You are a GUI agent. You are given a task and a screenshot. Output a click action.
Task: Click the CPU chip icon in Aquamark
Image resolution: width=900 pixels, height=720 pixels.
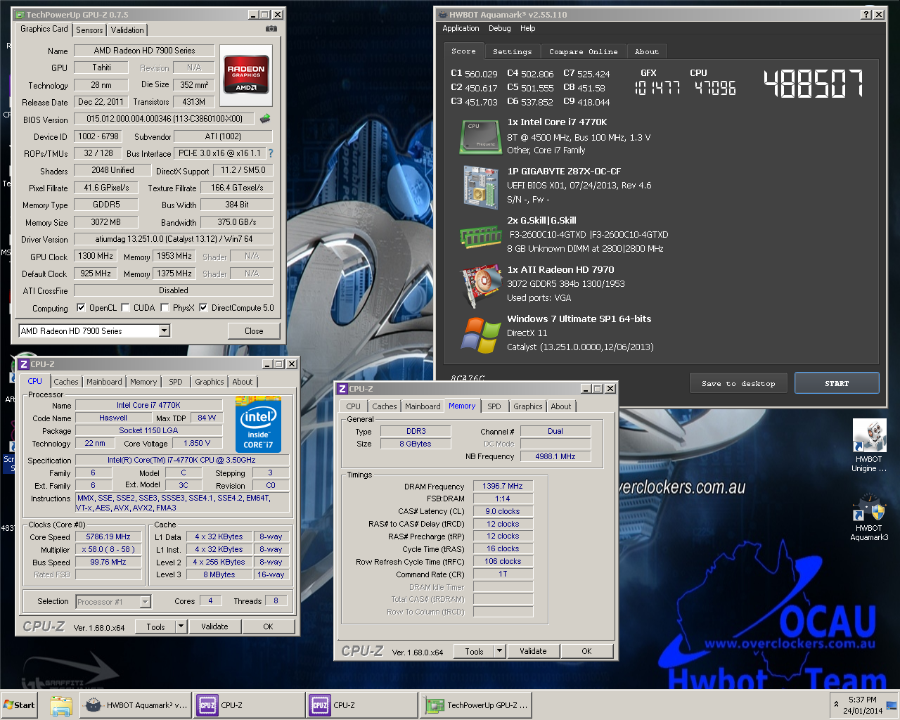pos(480,137)
